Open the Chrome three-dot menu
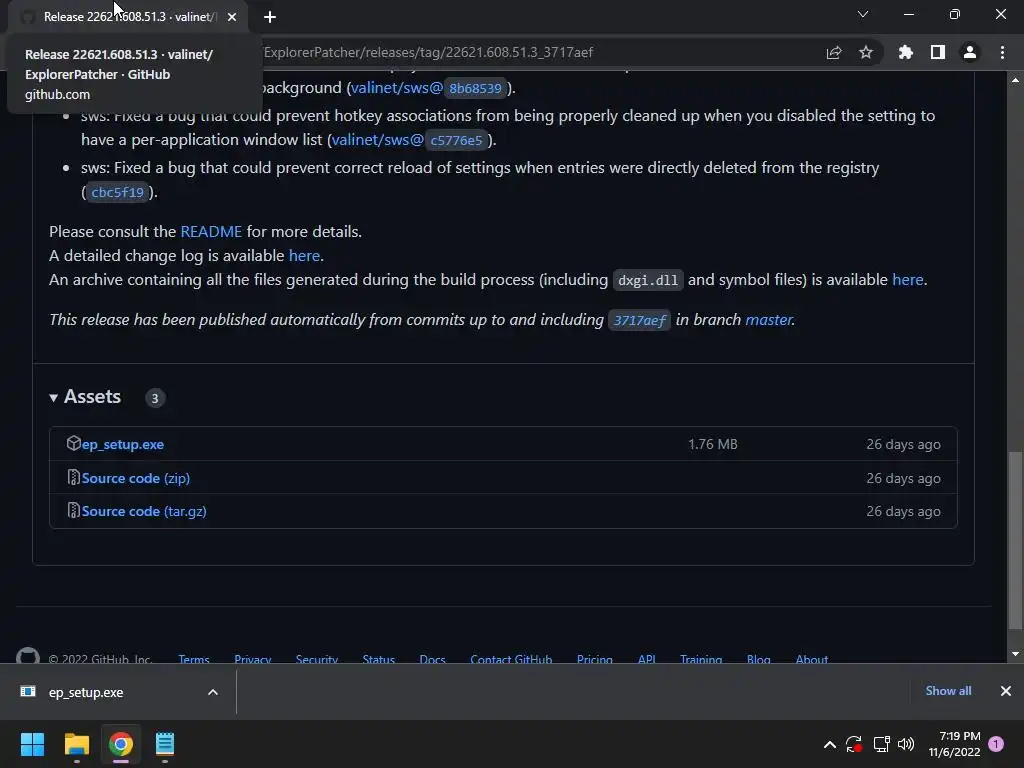The image size is (1024, 768). click(1002, 52)
